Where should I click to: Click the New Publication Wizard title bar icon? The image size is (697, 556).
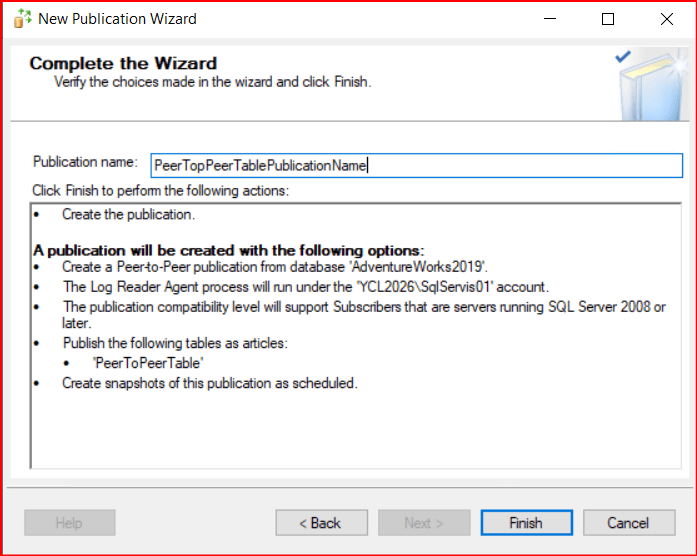tap(19, 19)
